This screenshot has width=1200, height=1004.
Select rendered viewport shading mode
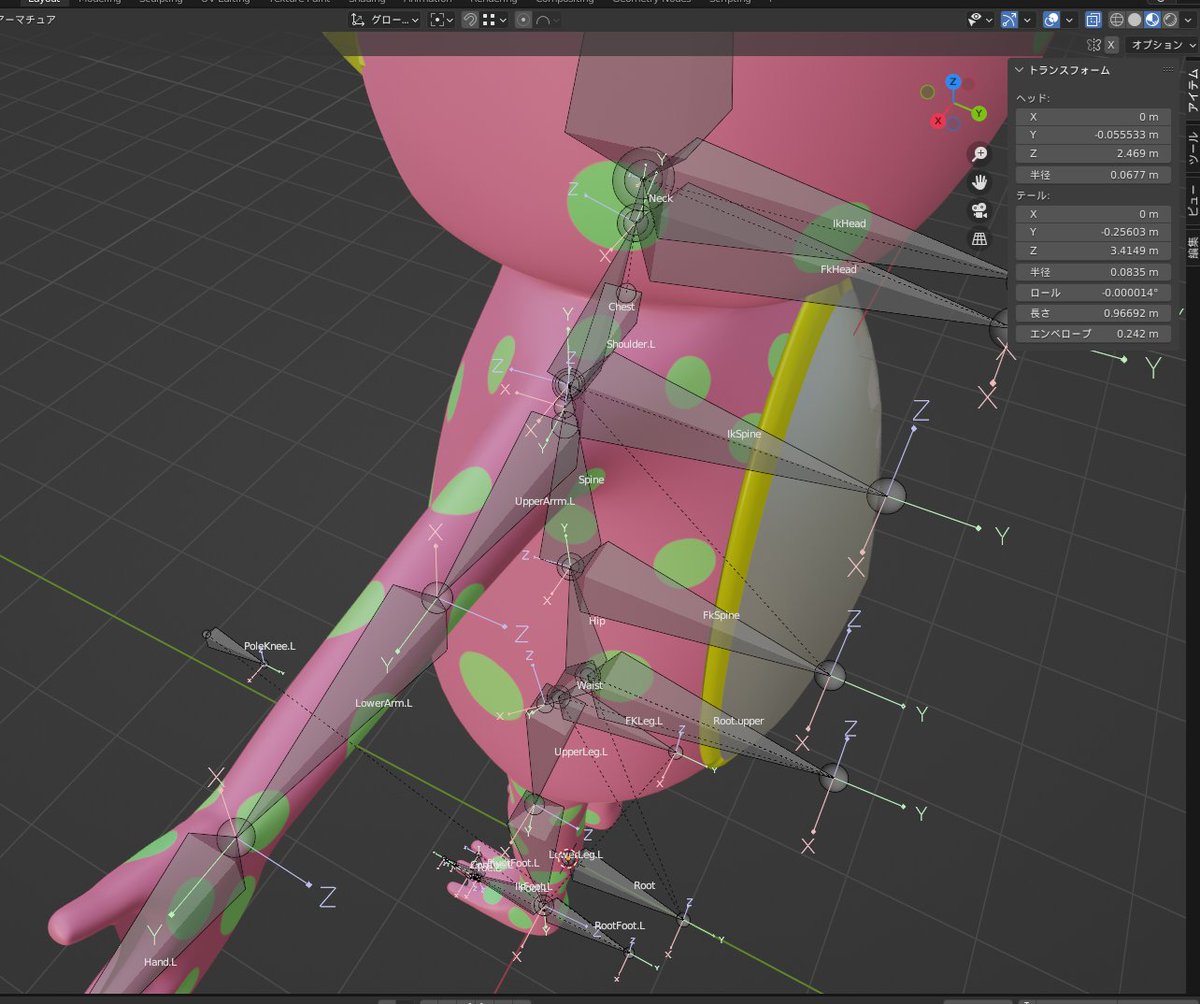point(1169,20)
